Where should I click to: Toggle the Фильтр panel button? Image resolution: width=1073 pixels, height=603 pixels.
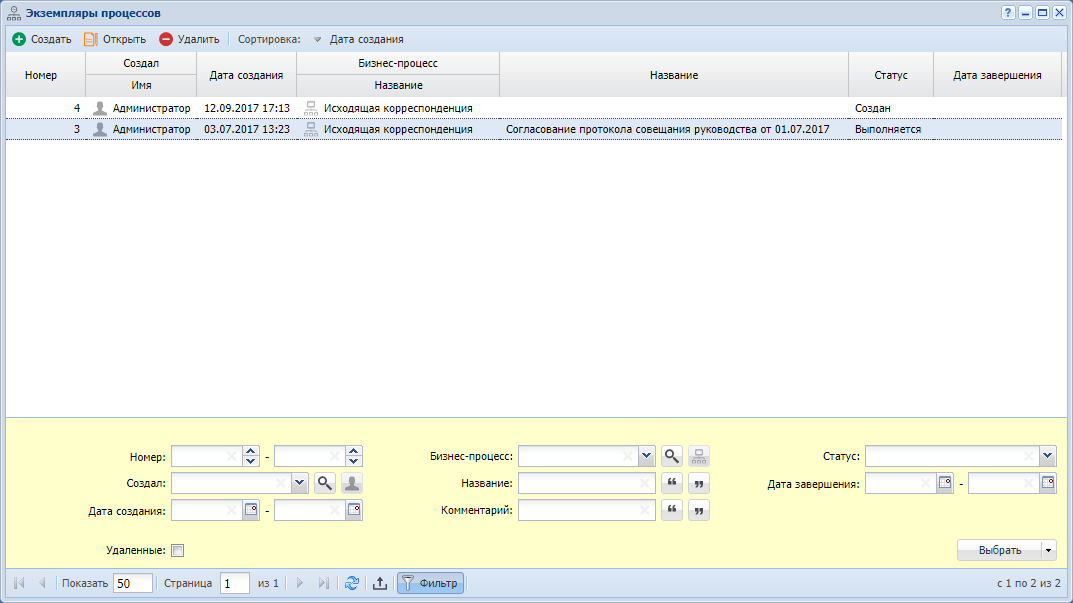(430, 583)
